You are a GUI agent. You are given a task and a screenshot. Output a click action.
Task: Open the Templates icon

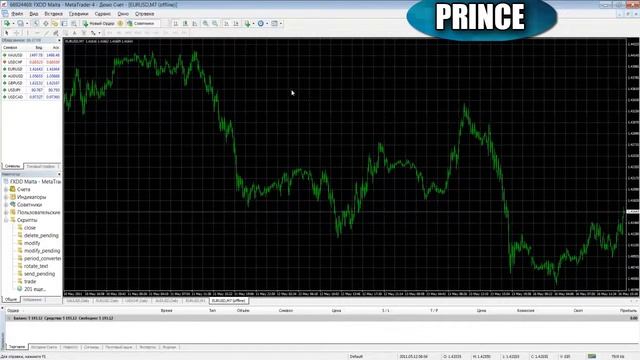(275, 24)
